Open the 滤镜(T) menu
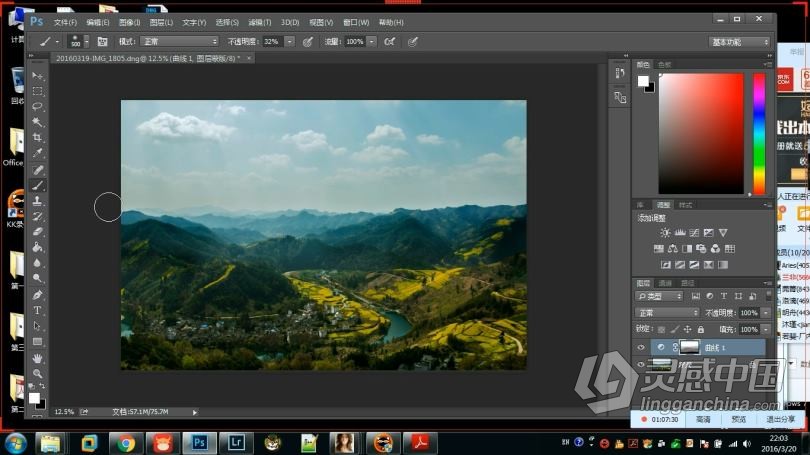The width and height of the screenshot is (810, 455). pyautogui.click(x=259, y=23)
